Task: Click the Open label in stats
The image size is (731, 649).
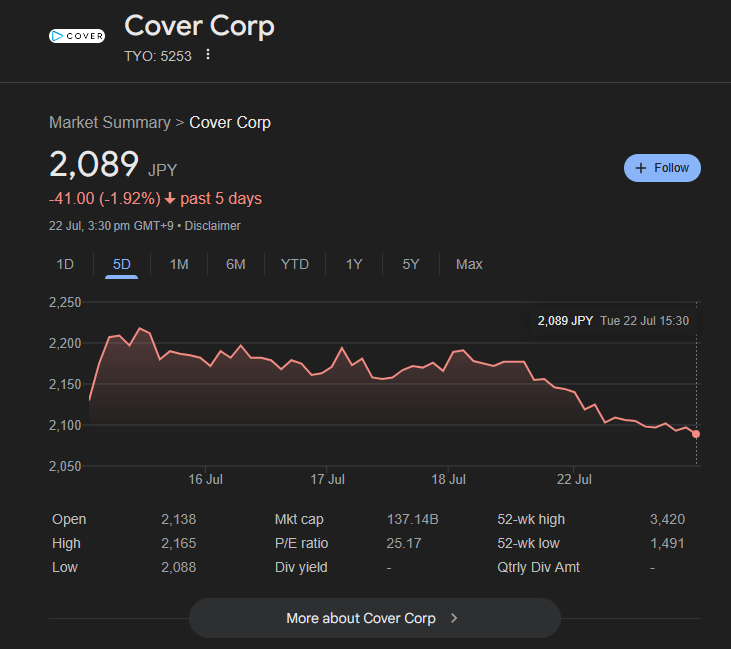Action: [x=69, y=519]
